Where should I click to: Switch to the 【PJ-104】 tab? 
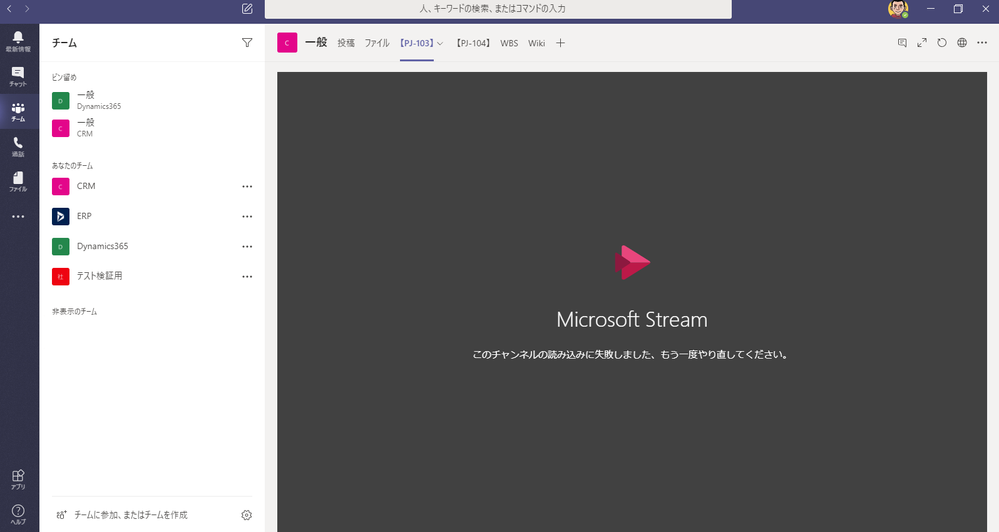pos(473,43)
